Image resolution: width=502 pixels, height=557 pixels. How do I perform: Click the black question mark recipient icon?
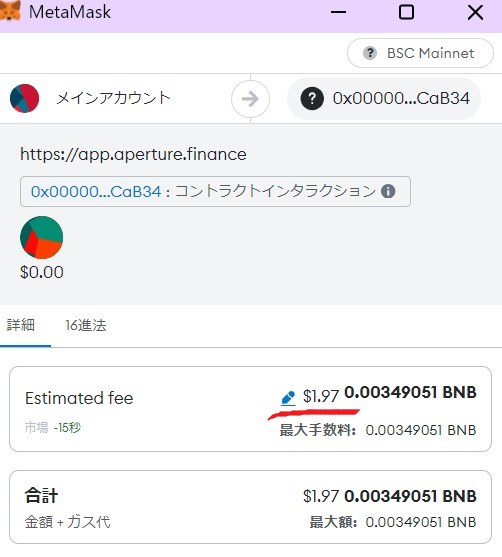pos(312,98)
